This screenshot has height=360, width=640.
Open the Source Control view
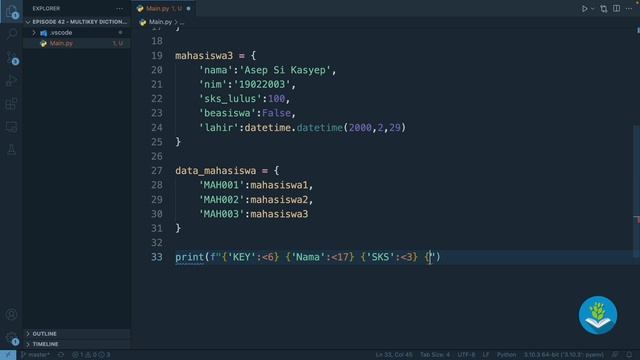click(x=11, y=58)
